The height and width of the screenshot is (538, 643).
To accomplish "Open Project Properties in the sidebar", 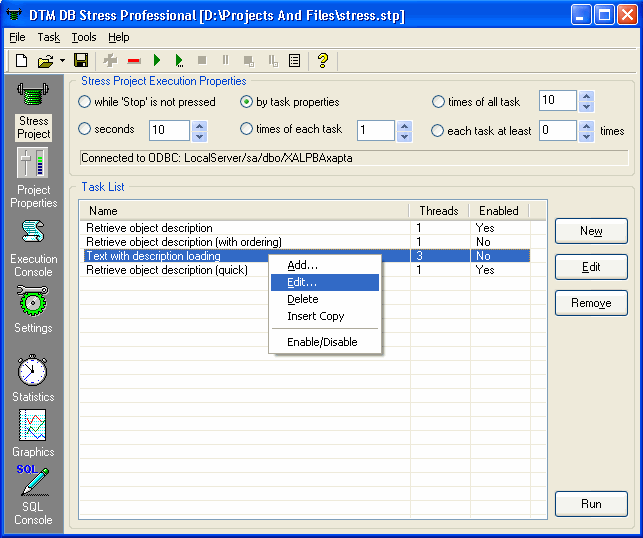I will (33, 178).
